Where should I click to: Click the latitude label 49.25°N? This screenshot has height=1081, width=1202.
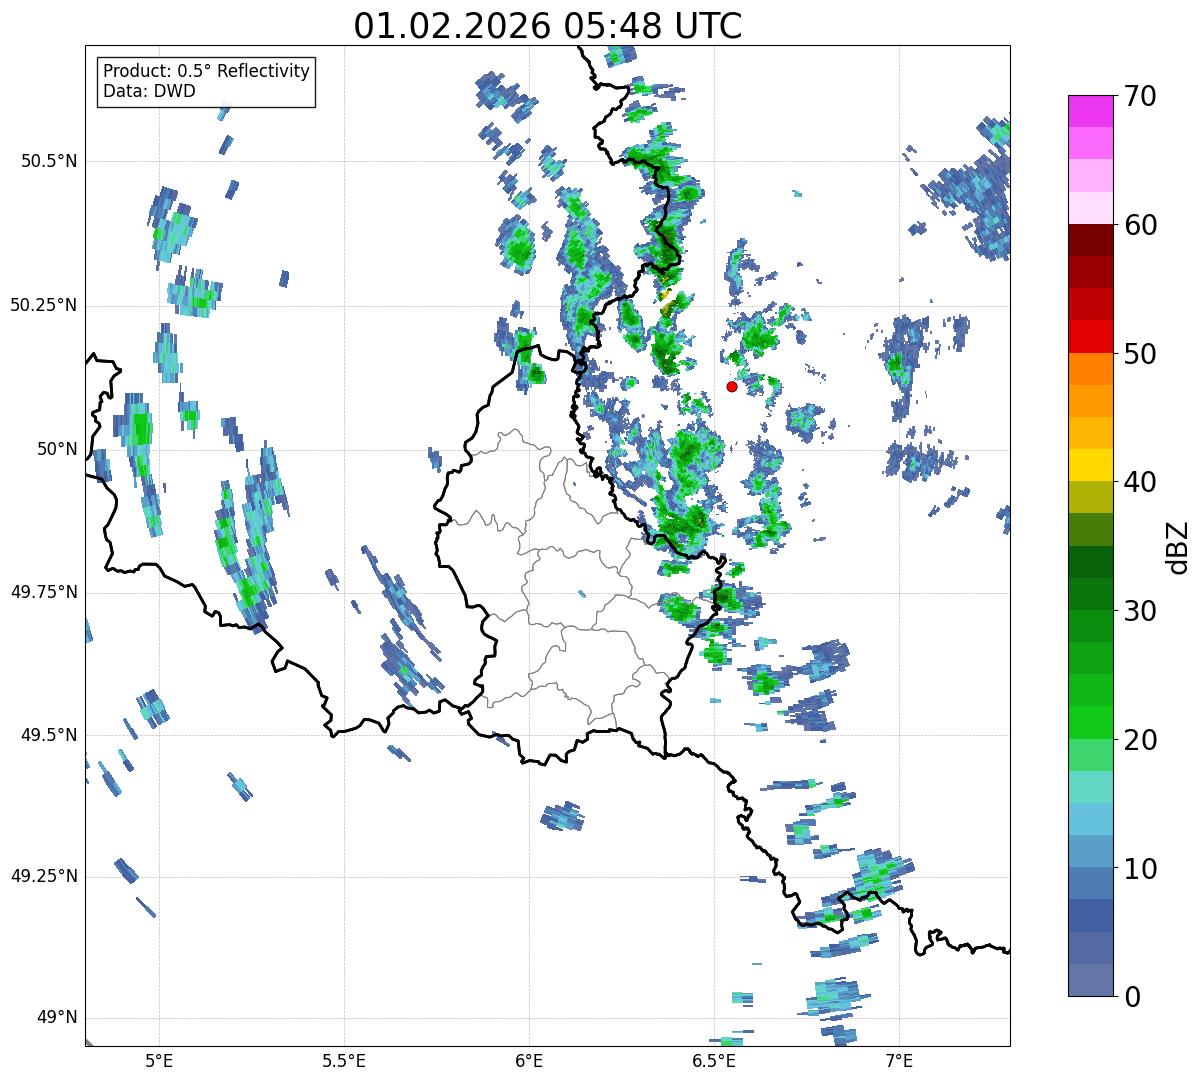coord(43,877)
